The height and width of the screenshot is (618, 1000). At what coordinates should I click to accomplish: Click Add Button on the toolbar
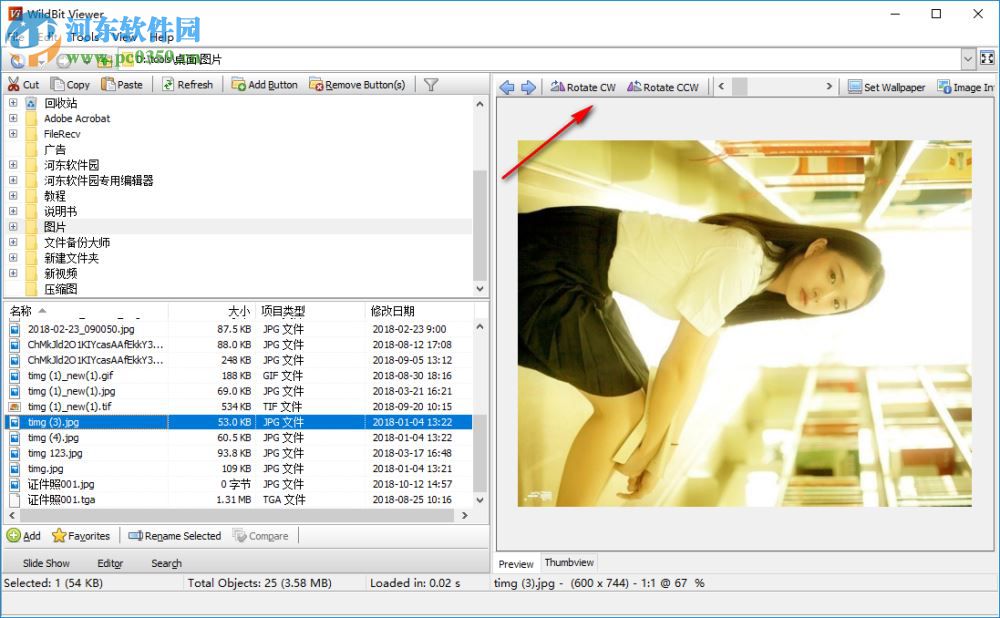tap(264, 84)
